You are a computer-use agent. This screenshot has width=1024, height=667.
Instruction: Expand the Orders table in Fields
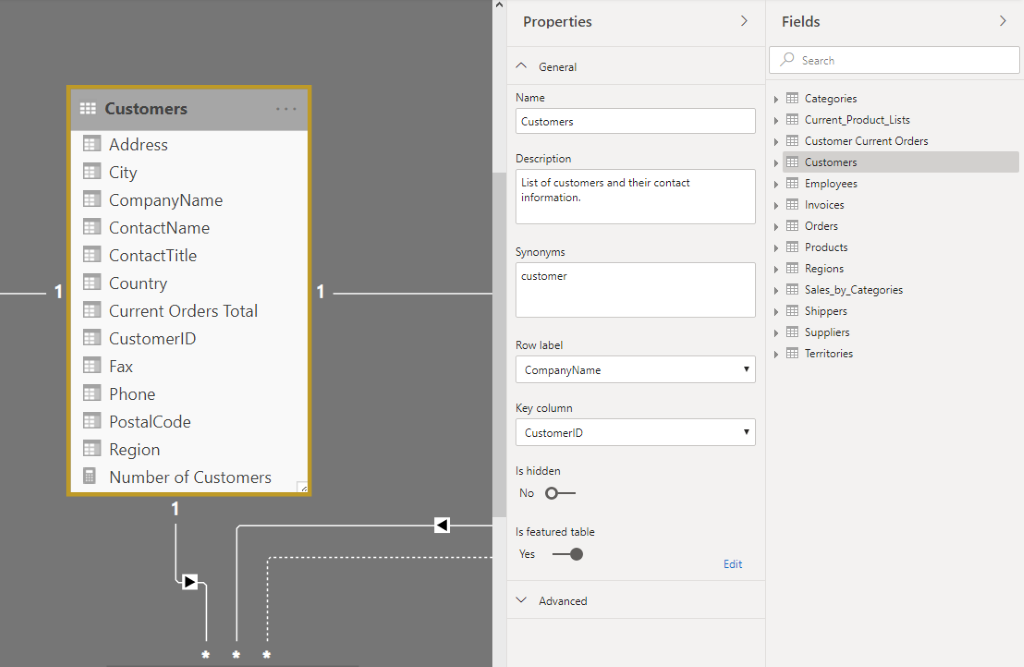click(776, 226)
